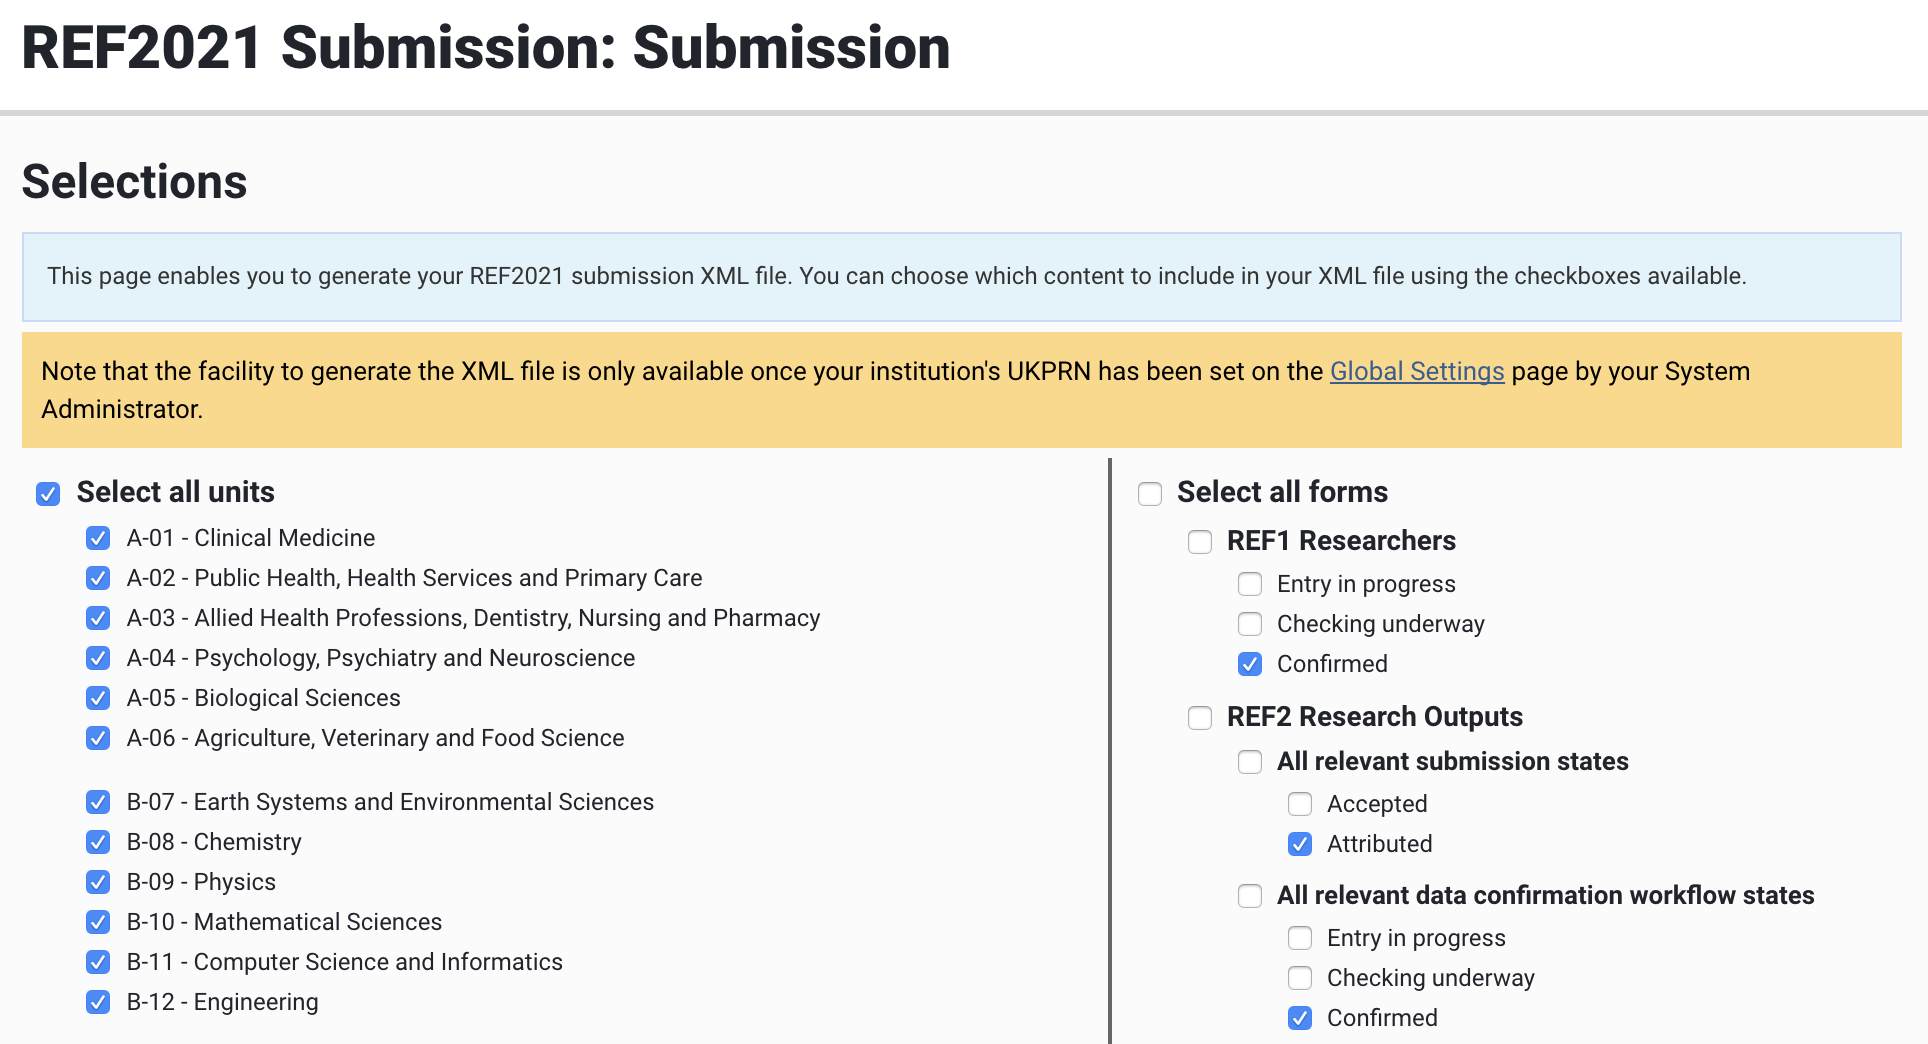The width and height of the screenshot is (1928, 1044).
Task: Enable REF1 Entry in progress checkbox
Action: point(1250,584)
